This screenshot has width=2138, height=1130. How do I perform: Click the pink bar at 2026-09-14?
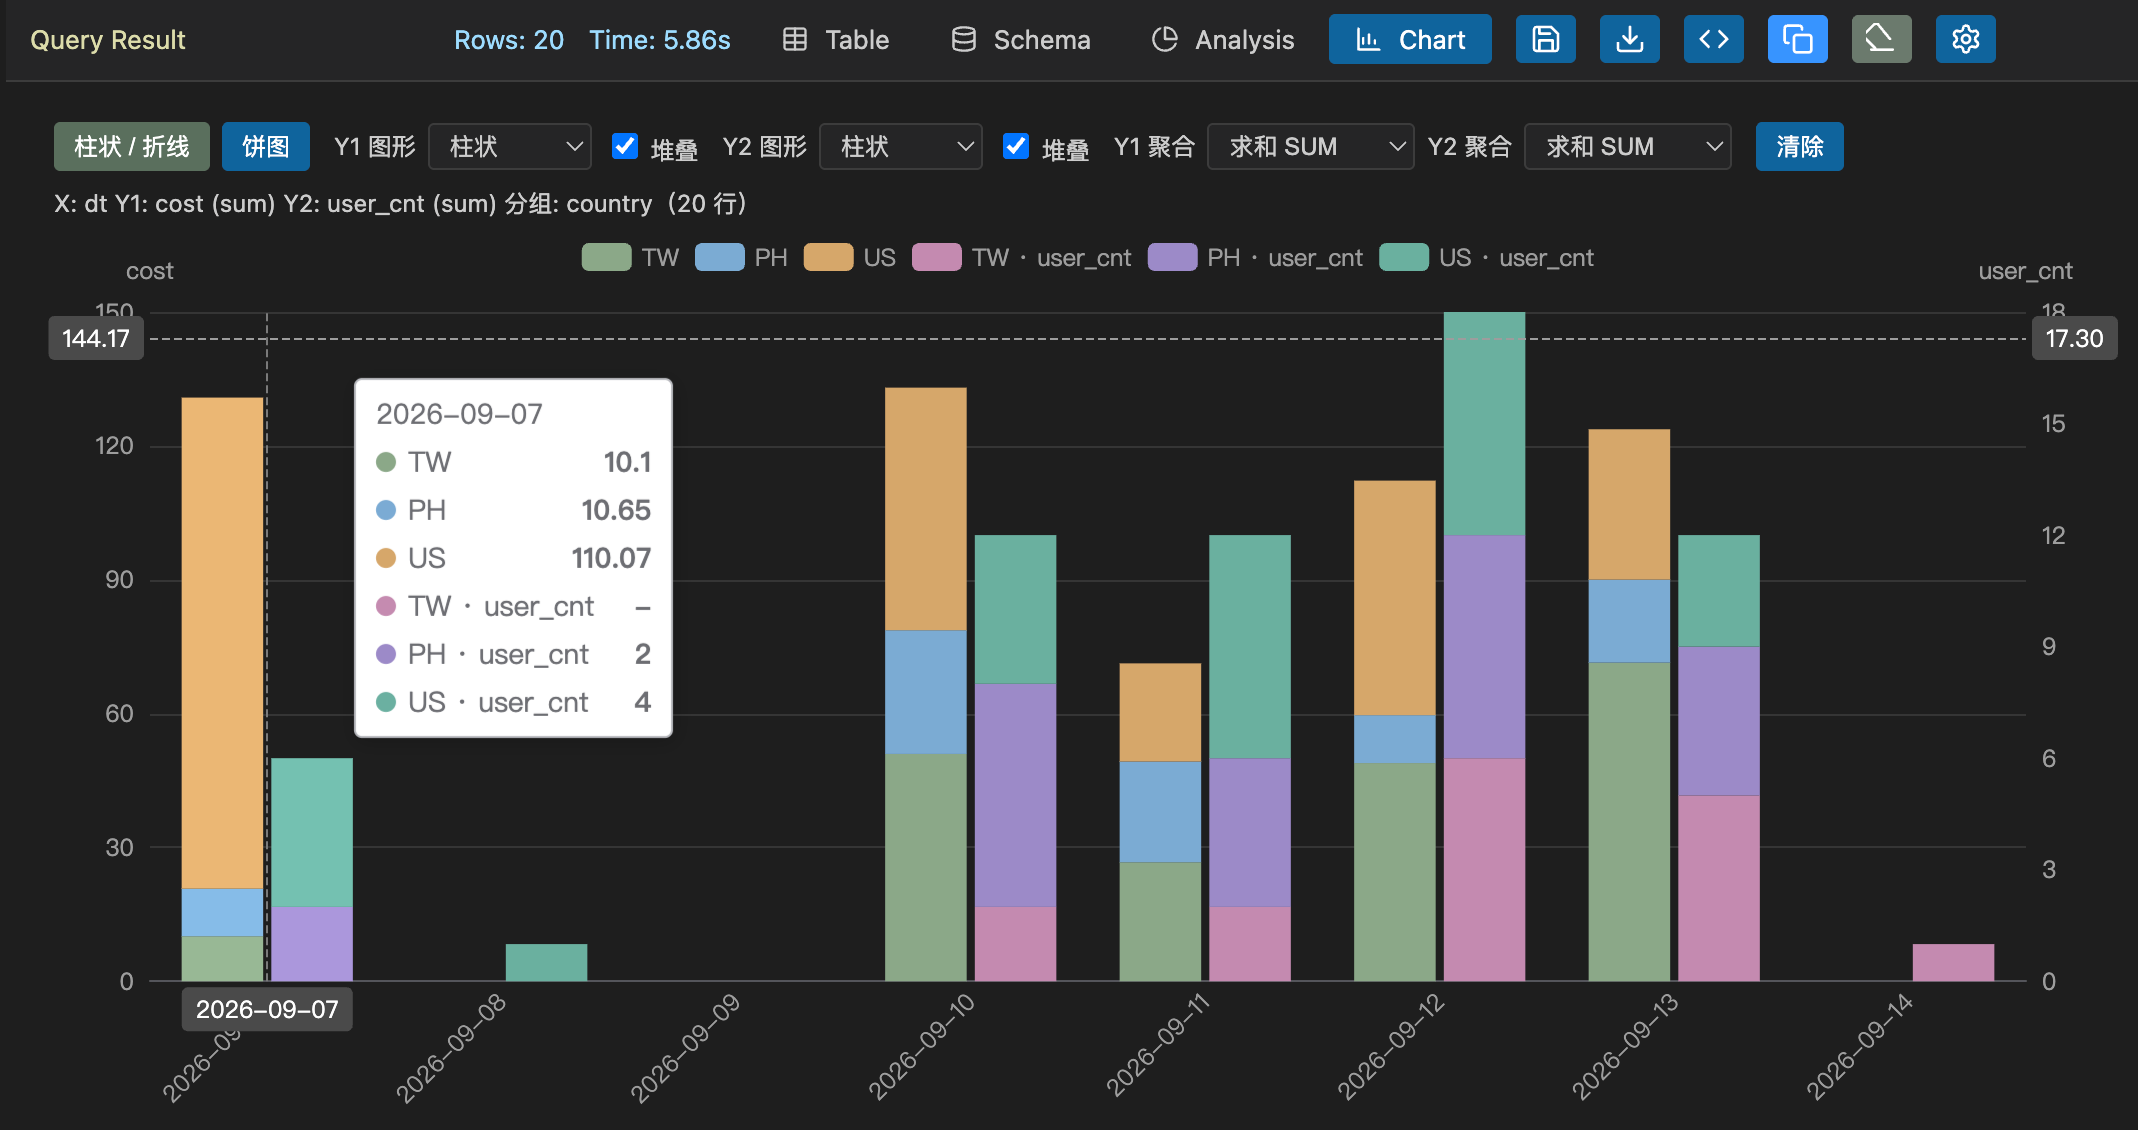click(x=1953, y=962)
